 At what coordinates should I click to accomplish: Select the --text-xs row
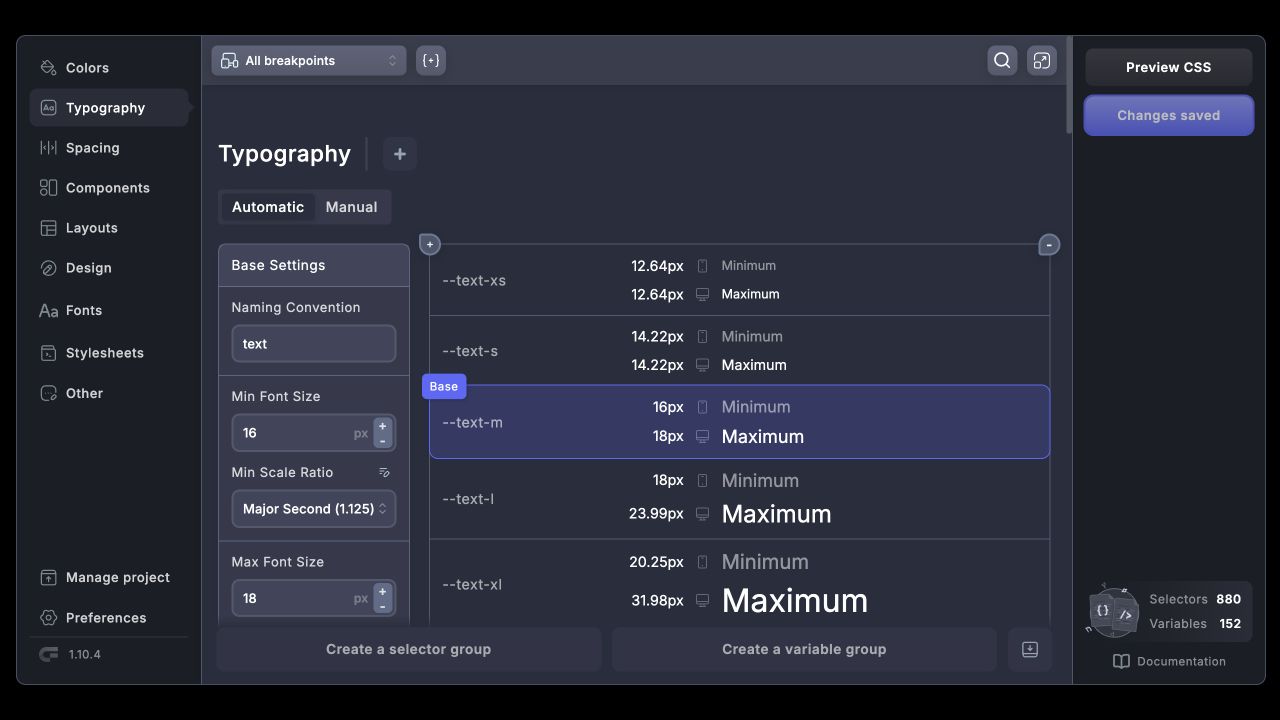740,281
